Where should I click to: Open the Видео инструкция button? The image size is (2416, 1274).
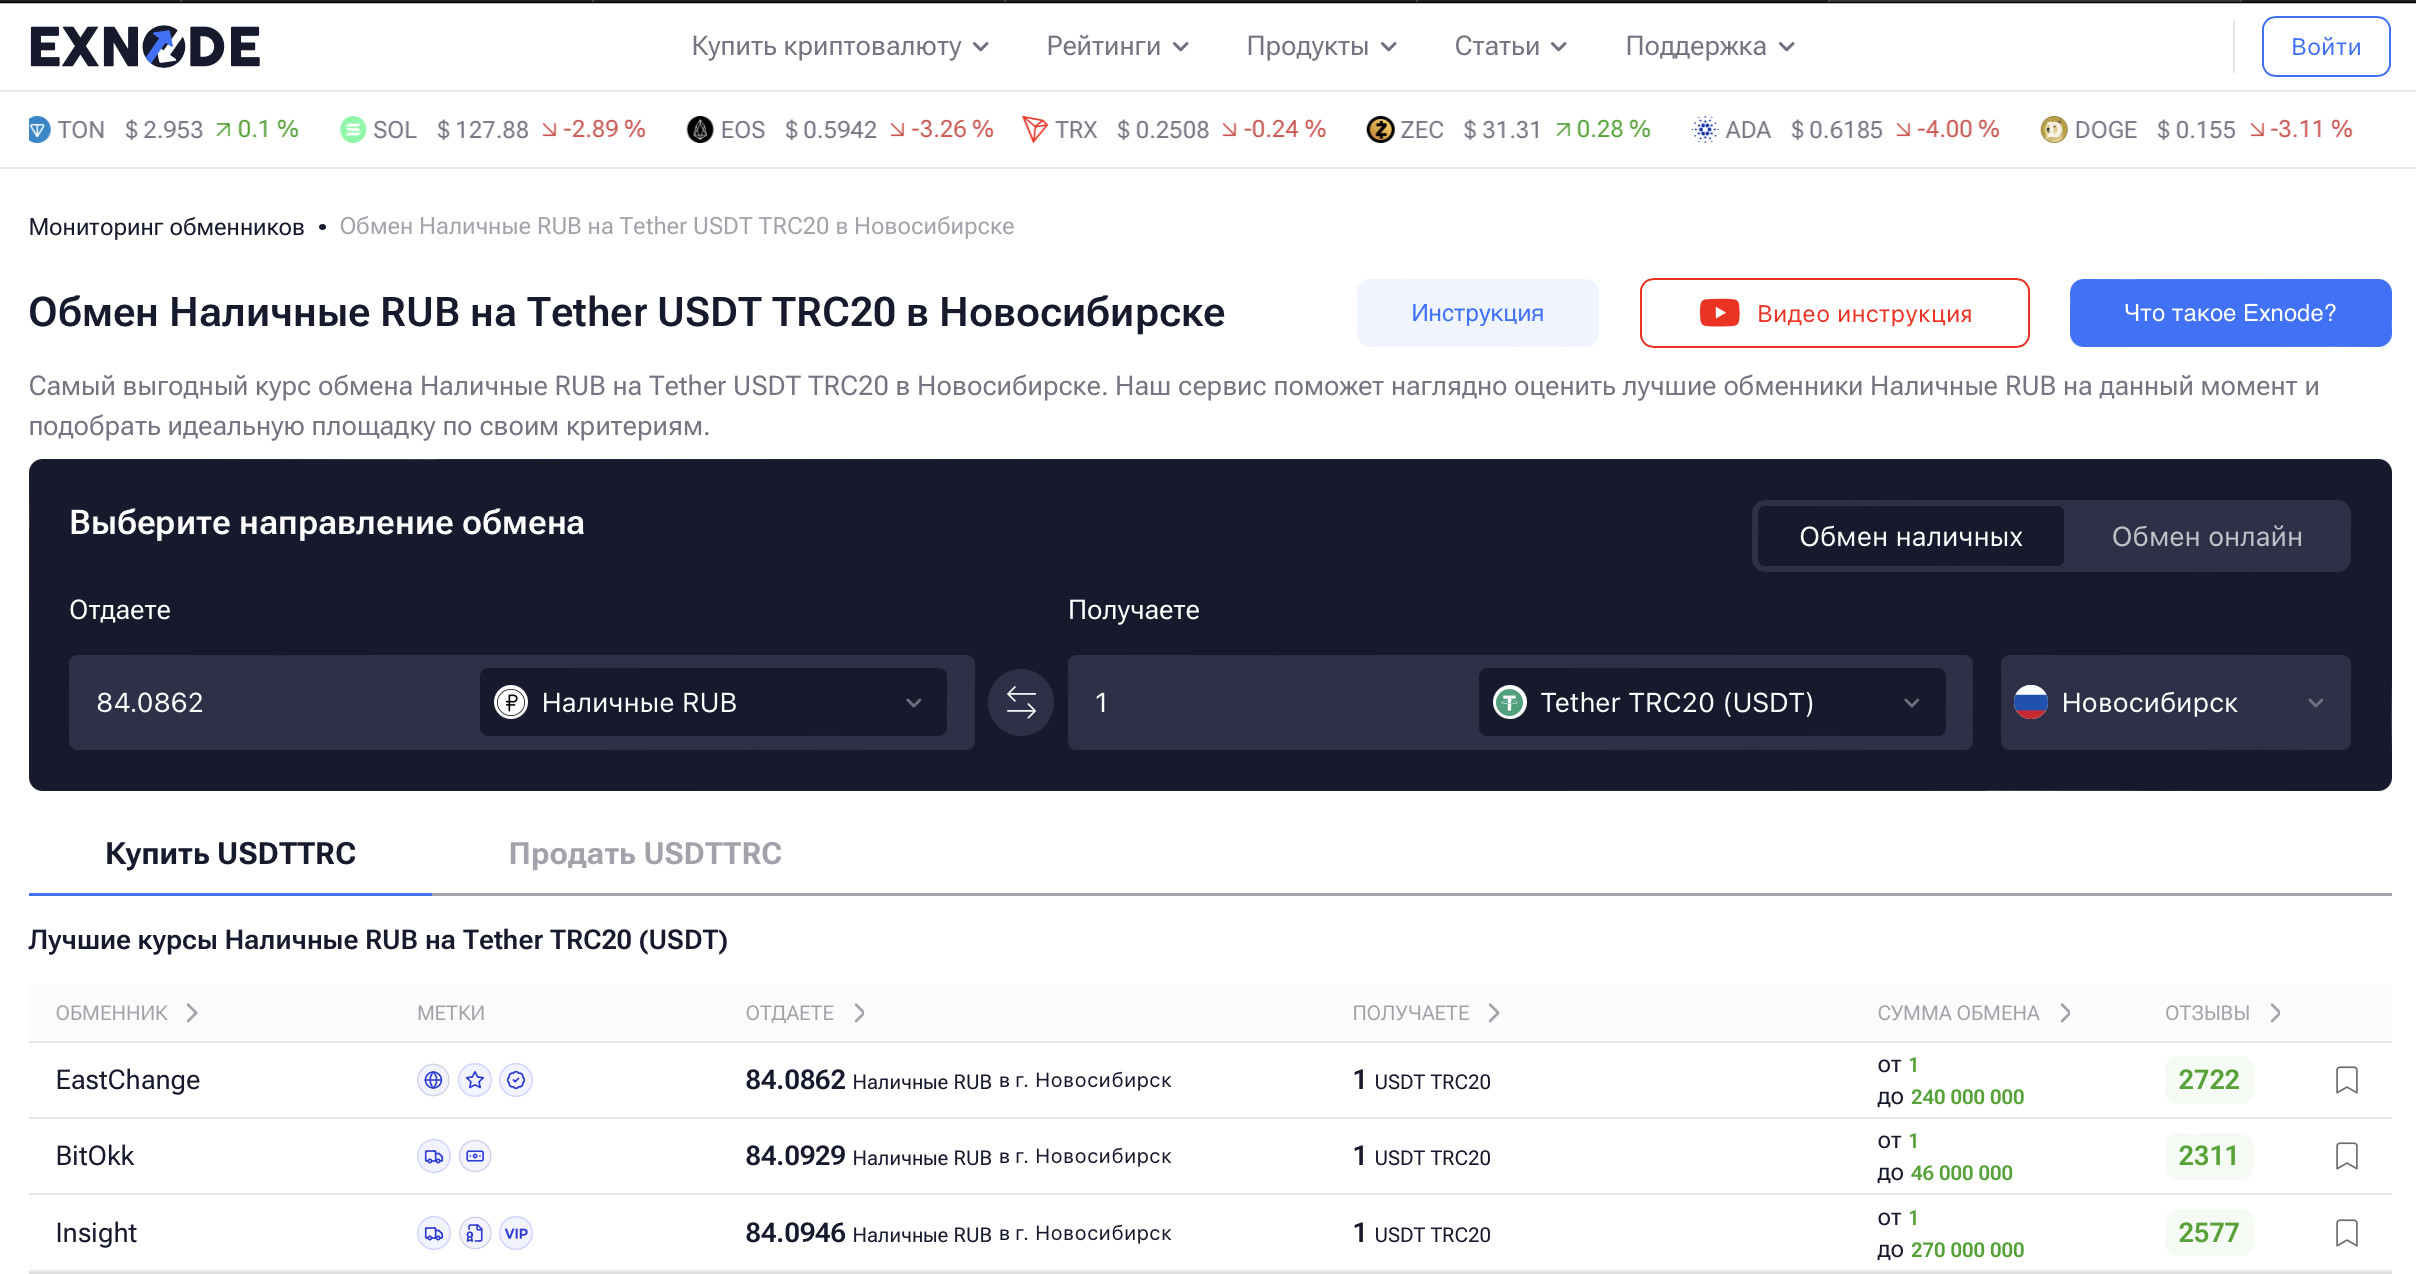click(x=1834, y=313)
